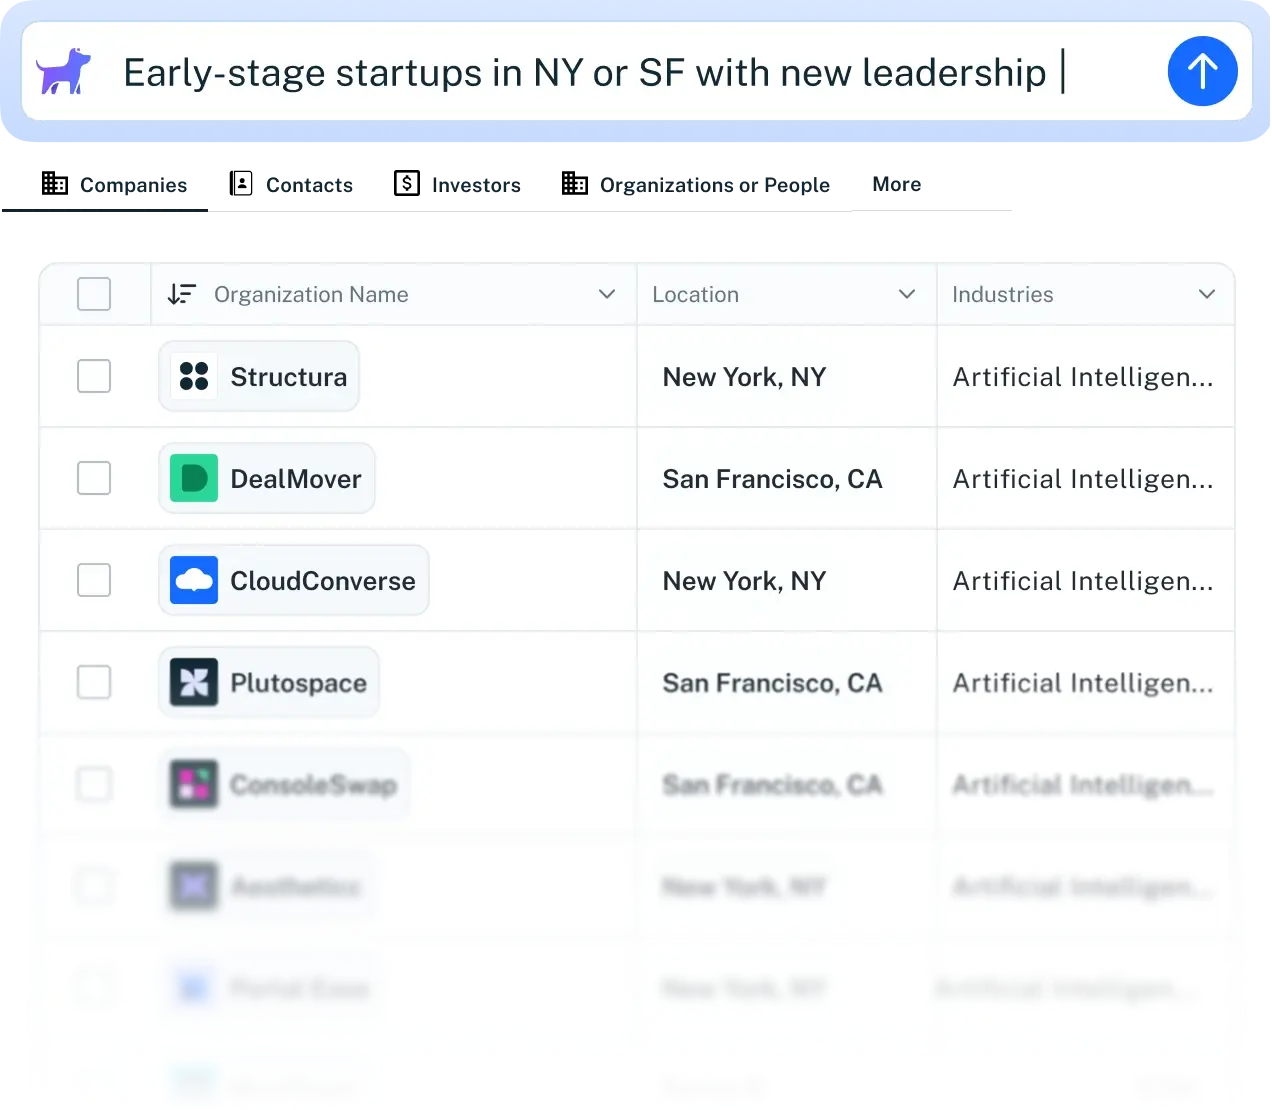The width and height of the screenshot is (1272, 1110).
Task: Click the blue upload arrow submit icon
Action: pyautogui.click(x=1202, y=71)
